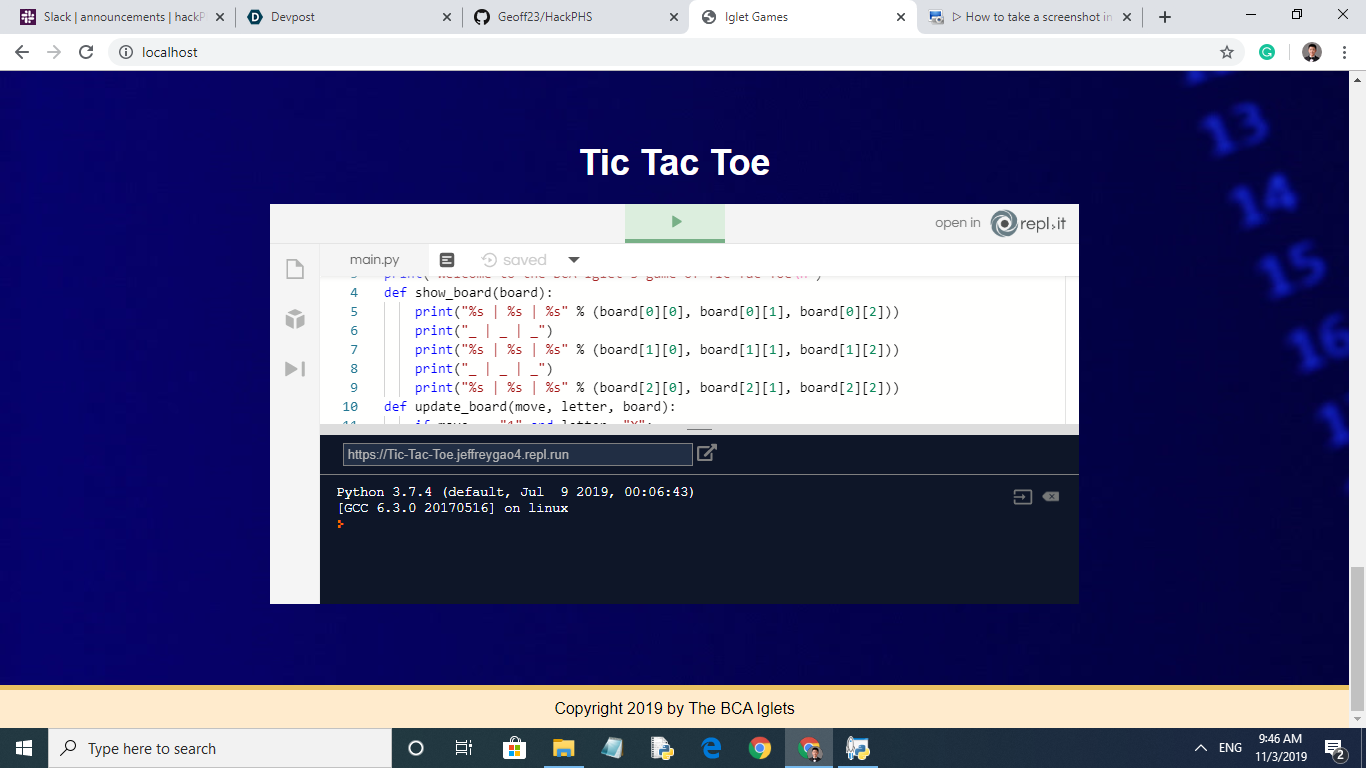The width and height of the screenshot is (1366, 768).
Task: Click the Python 3.7.4 version text
Action: pyautogui.click(x=515, y=492)
